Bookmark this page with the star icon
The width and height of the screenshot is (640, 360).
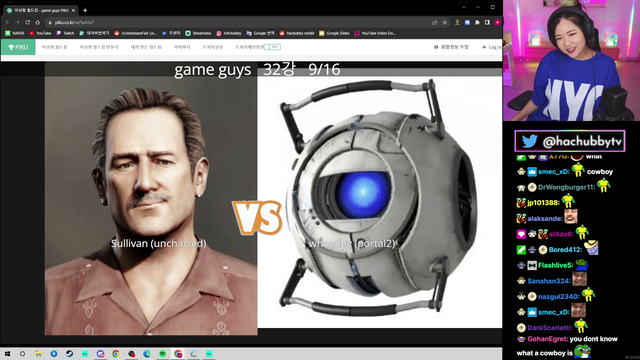pyautogui.click(x=445, y=22)
